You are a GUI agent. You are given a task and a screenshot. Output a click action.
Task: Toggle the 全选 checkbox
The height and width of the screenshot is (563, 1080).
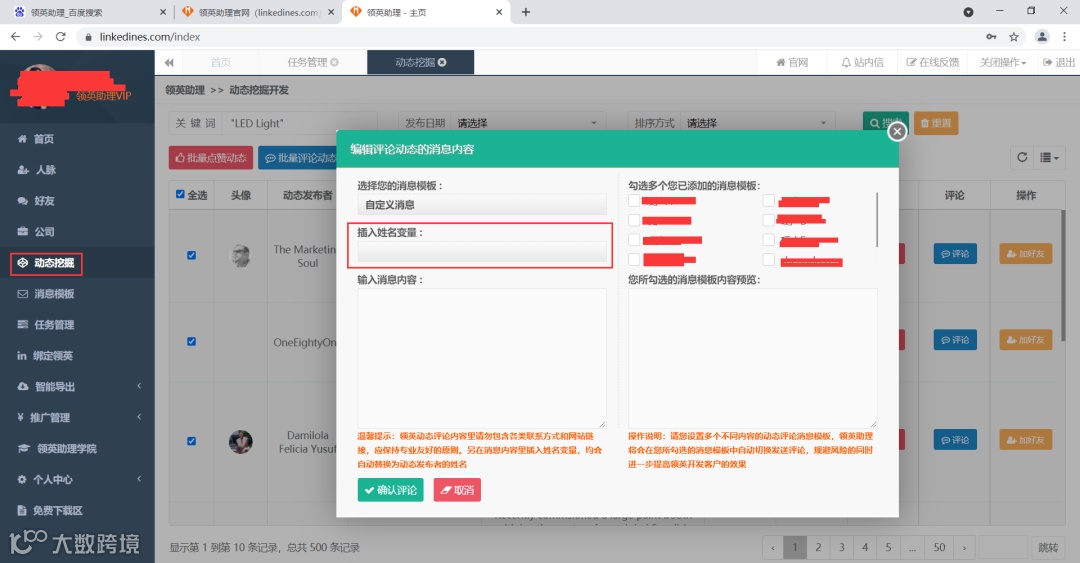(x=180, y=194)
